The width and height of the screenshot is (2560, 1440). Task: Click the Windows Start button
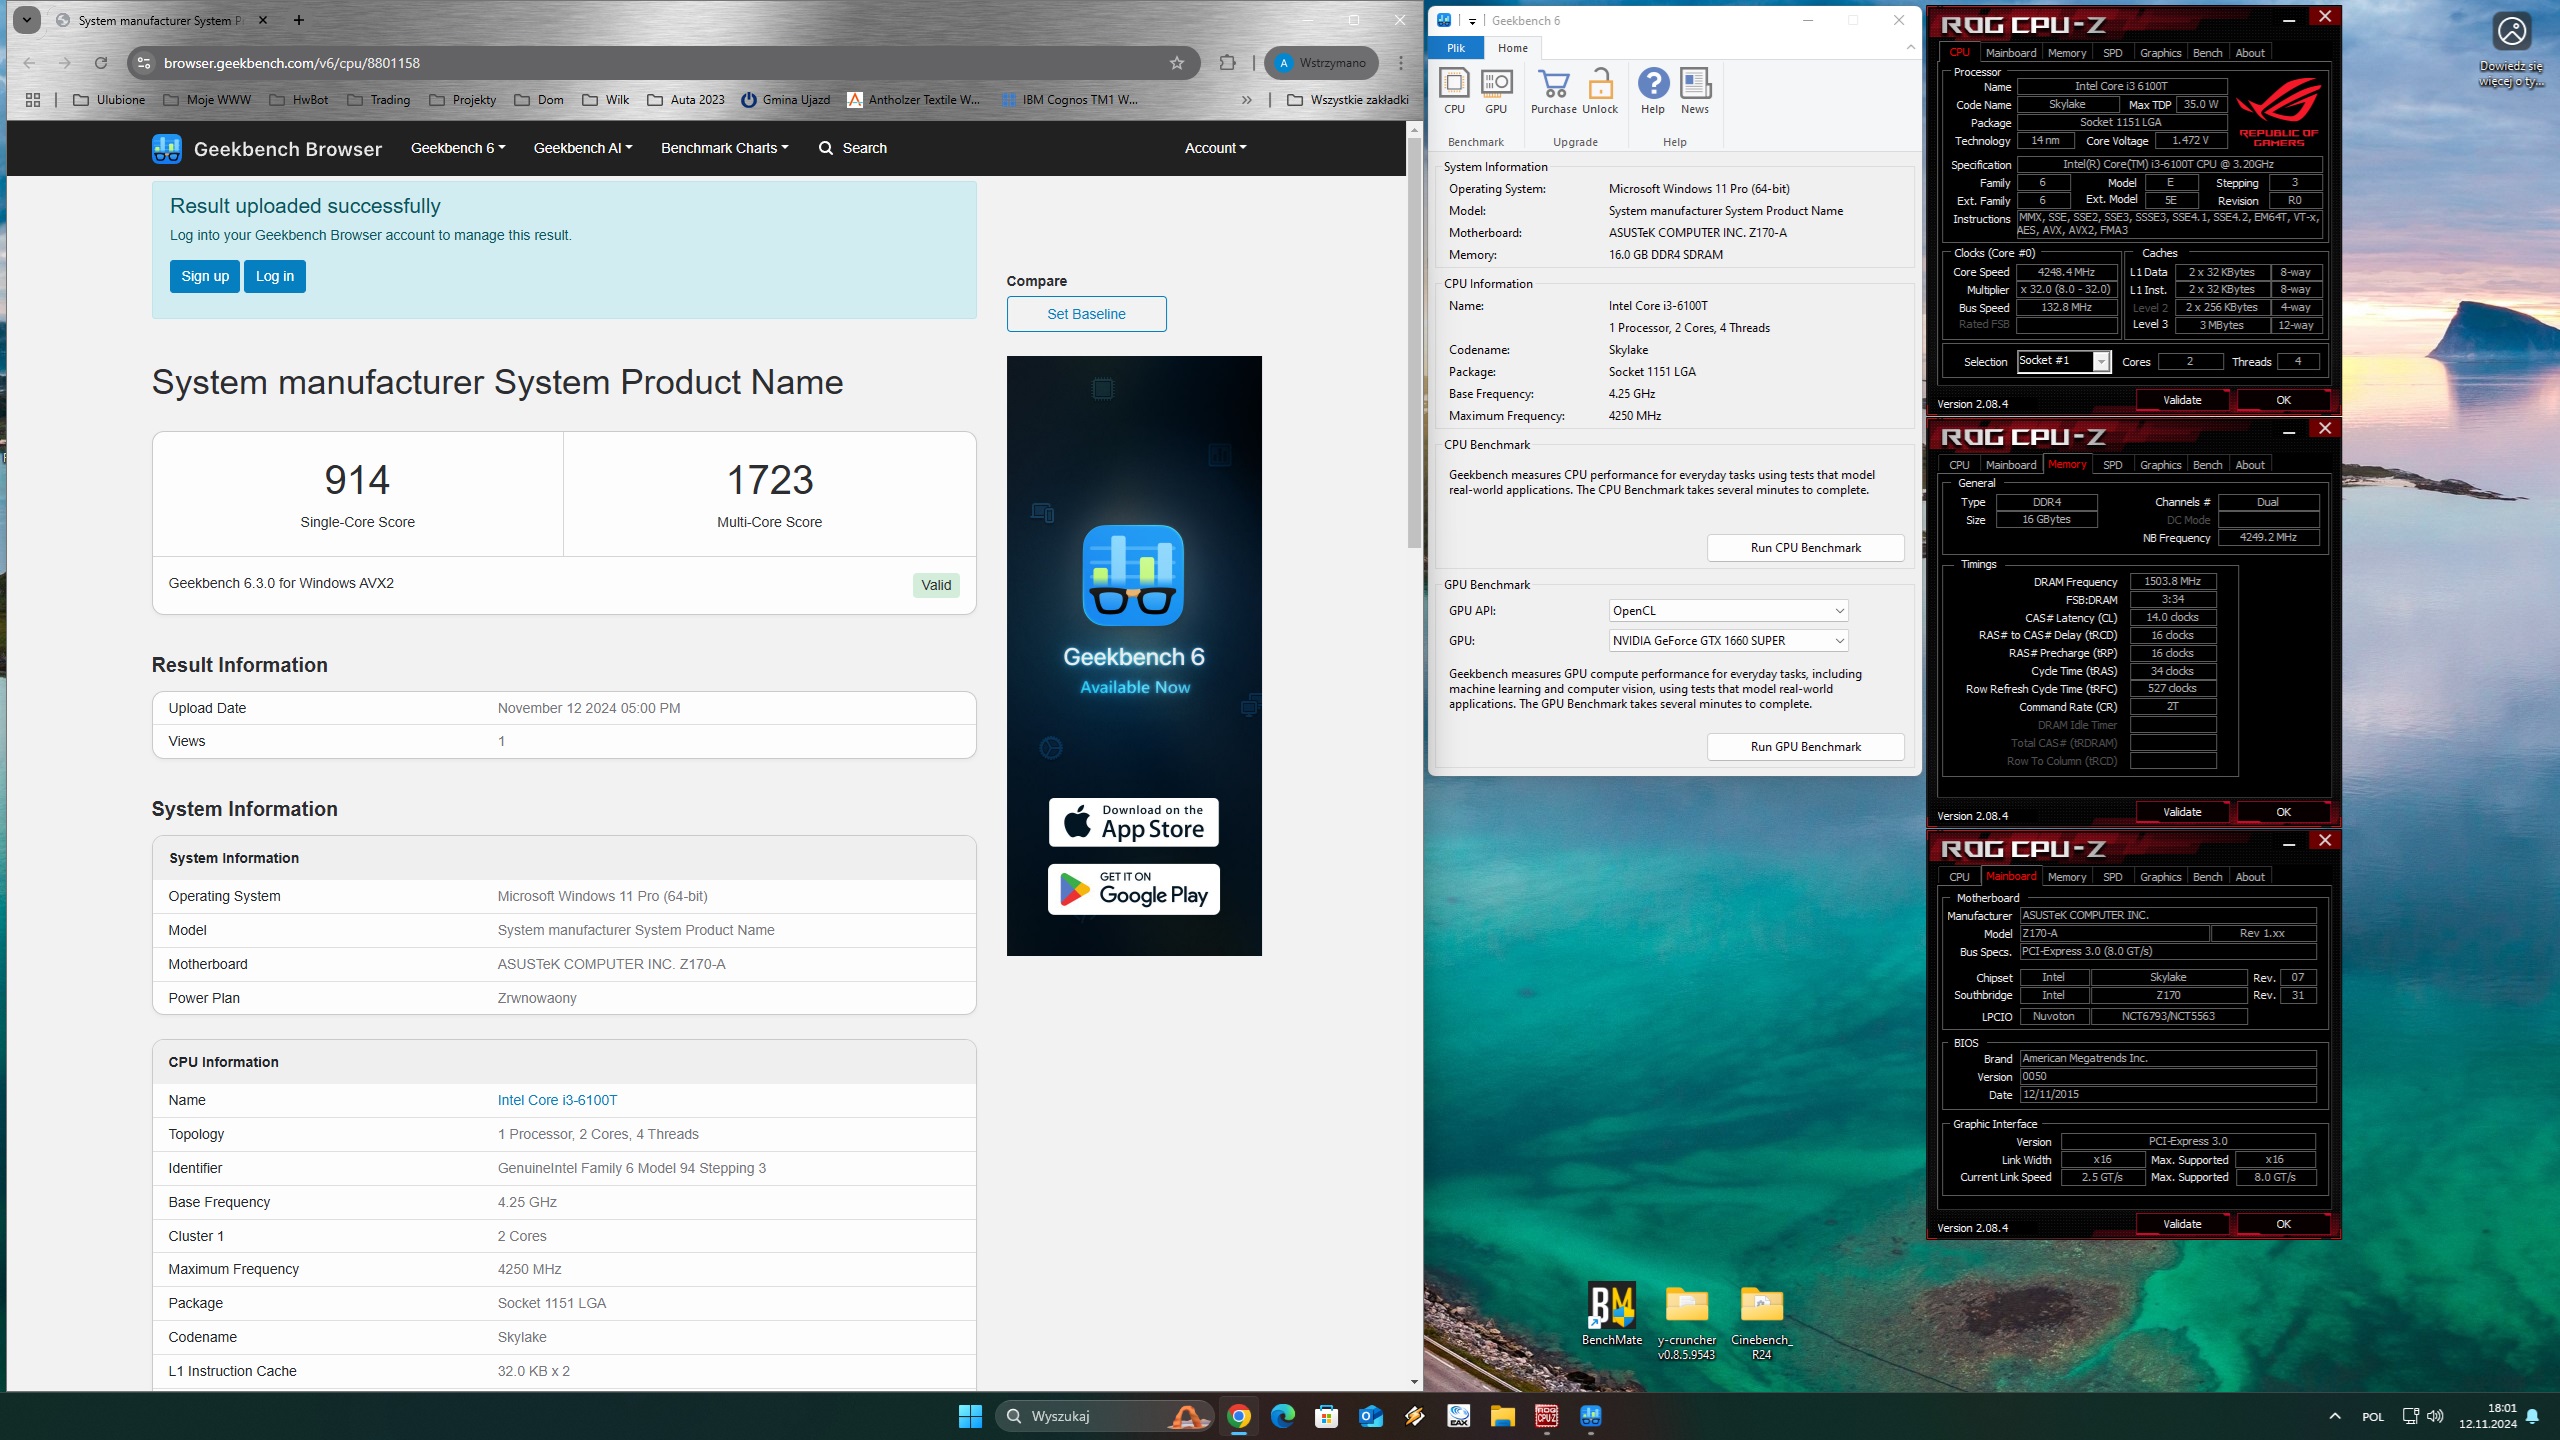970,1416
